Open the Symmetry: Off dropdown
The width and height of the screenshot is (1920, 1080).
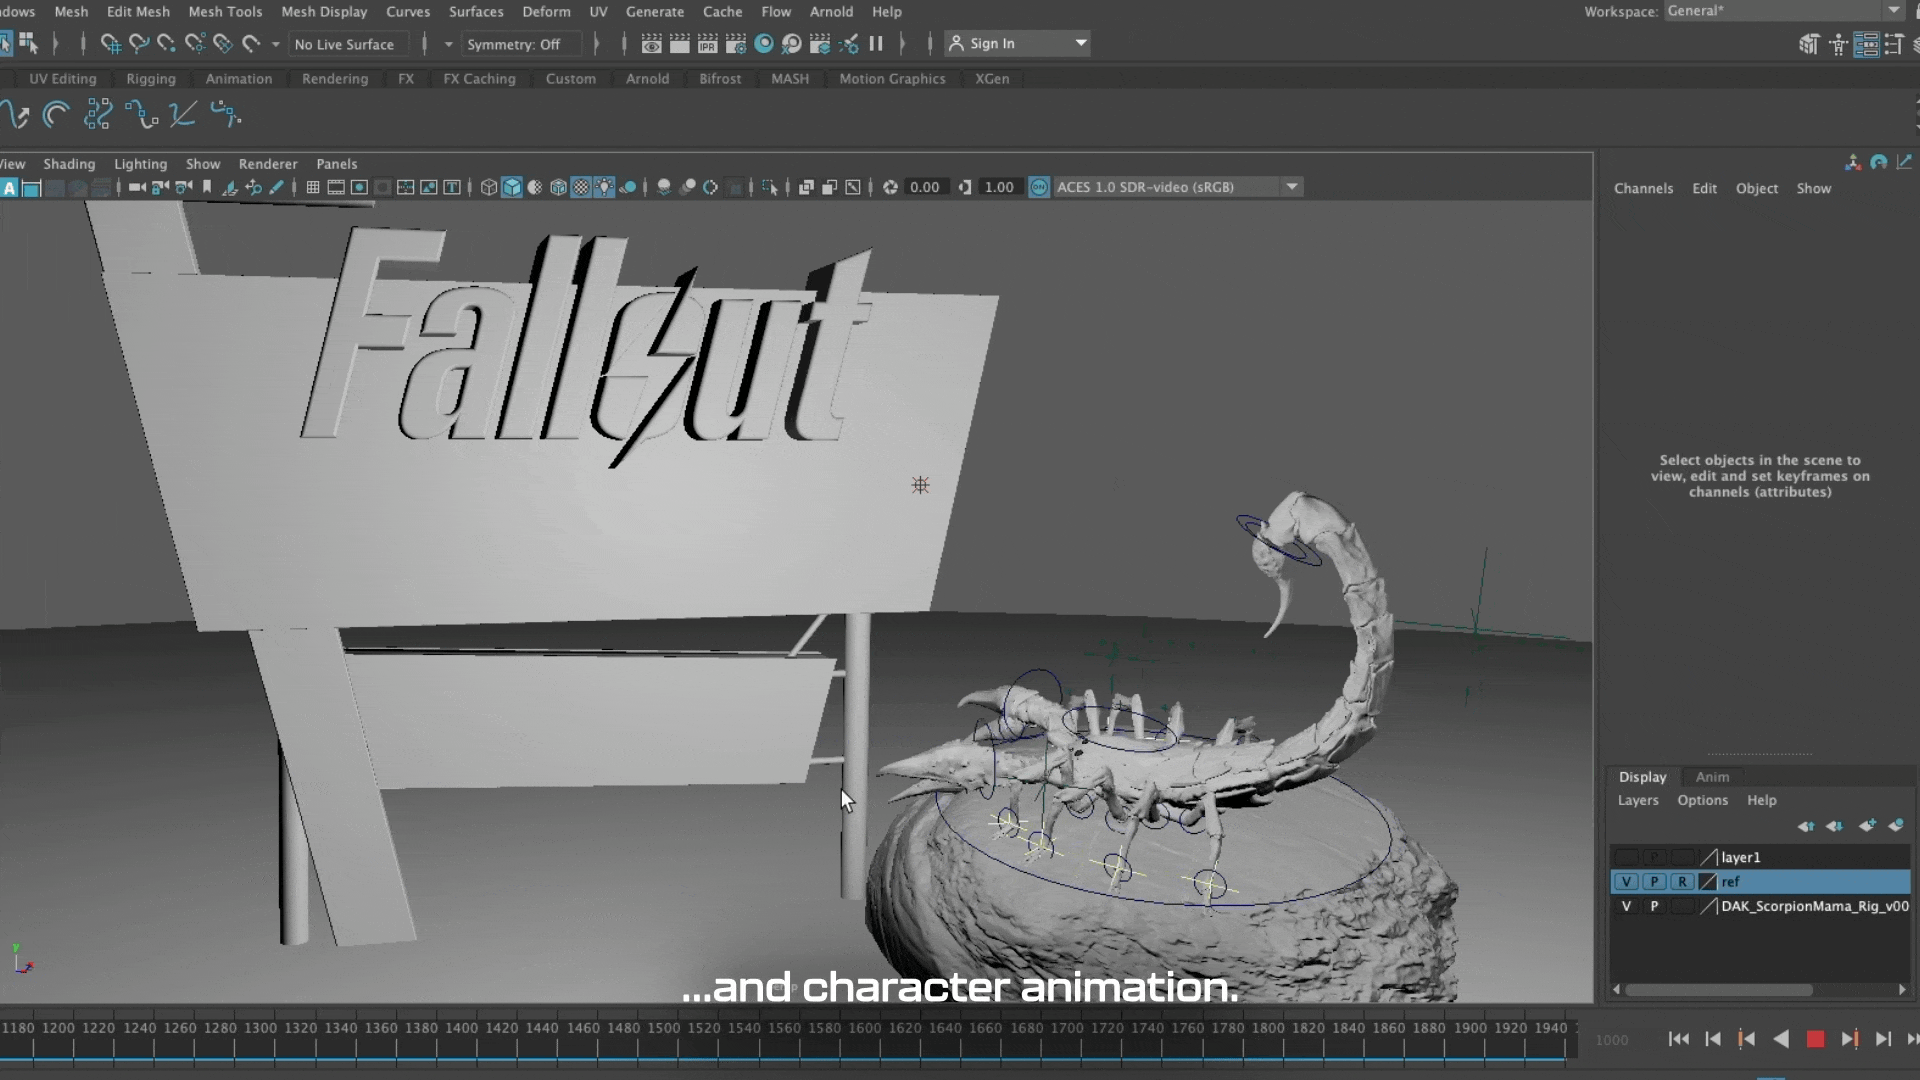521,44
